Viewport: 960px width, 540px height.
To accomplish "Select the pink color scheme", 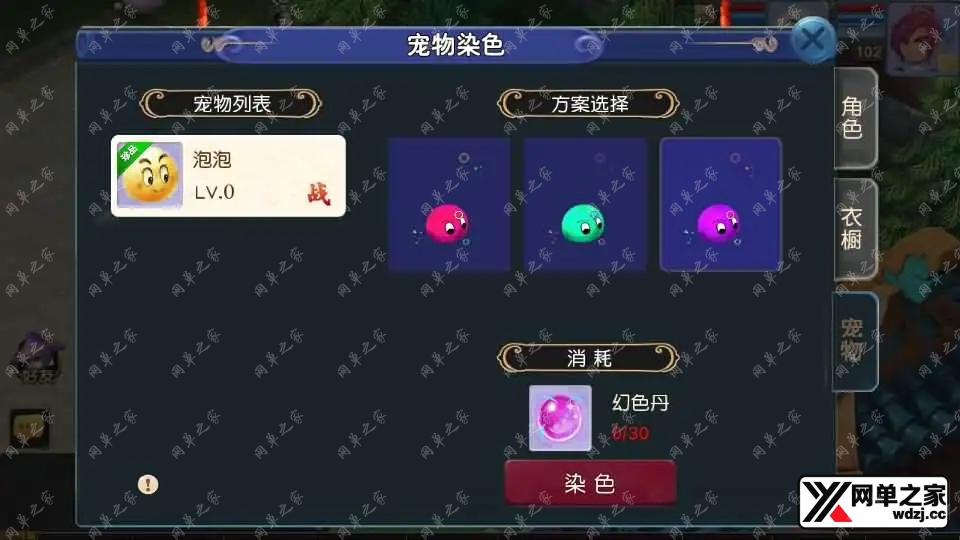I will pos(449,204).
